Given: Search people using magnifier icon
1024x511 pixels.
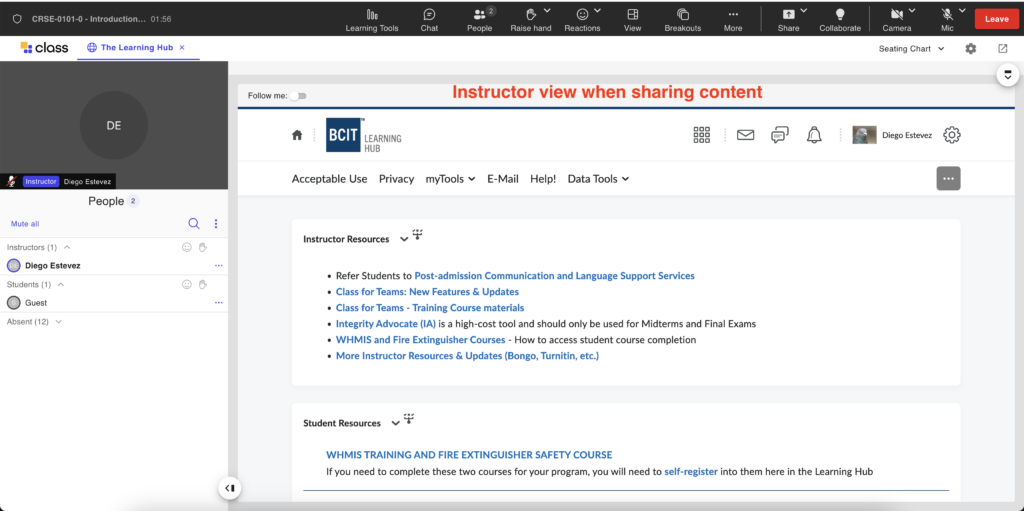Looking at the screenshot, I should pyautogui.click(x=194, y=224).
